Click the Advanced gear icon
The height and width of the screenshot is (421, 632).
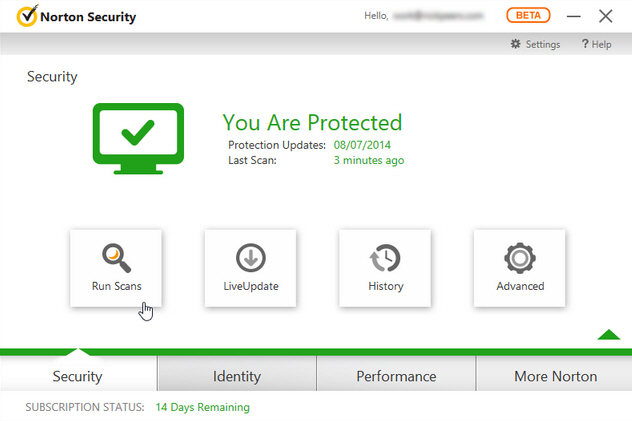520,258
